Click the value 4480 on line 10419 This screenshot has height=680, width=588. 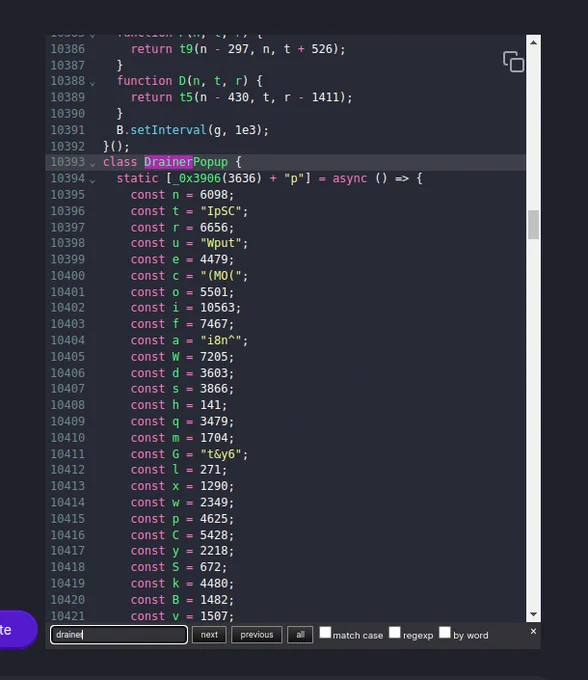[x=214, y=583]
